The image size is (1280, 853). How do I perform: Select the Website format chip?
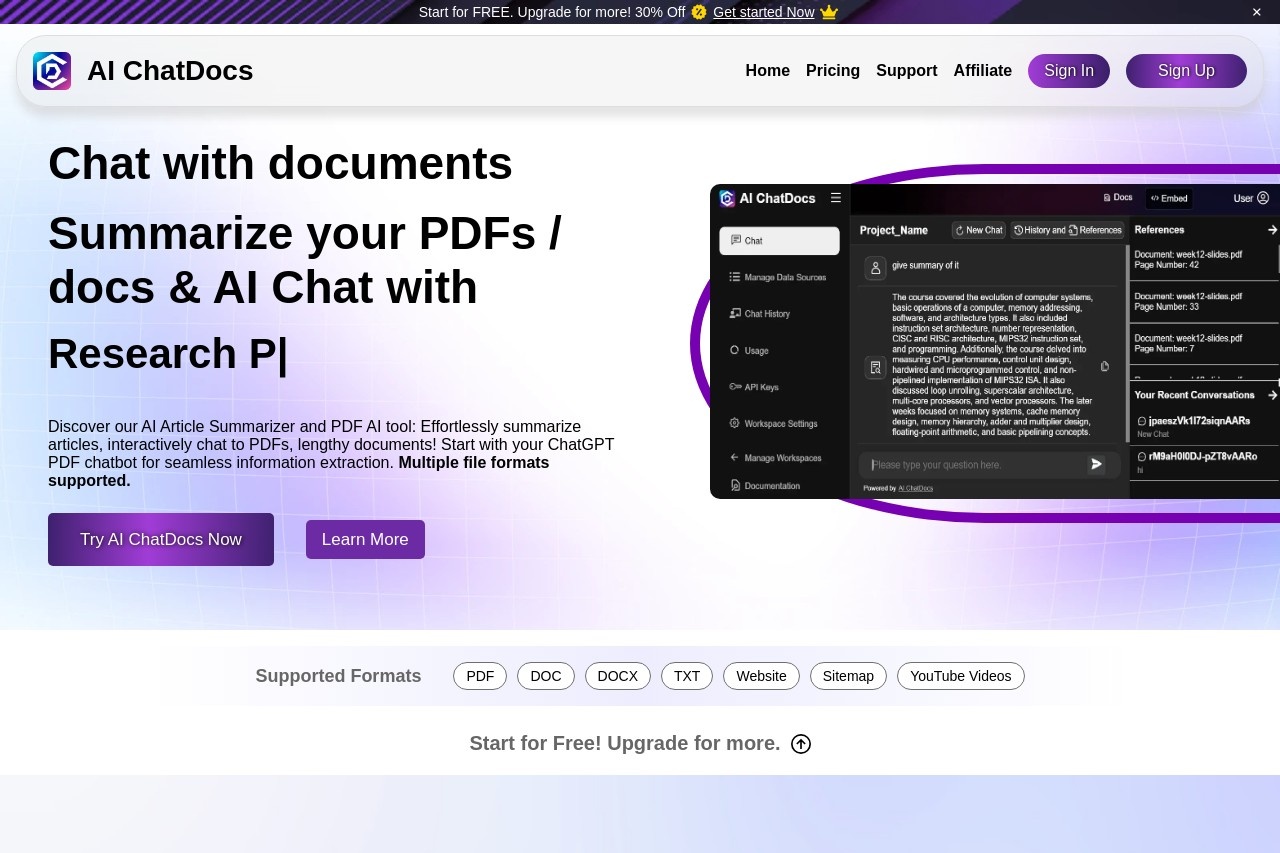762,676
